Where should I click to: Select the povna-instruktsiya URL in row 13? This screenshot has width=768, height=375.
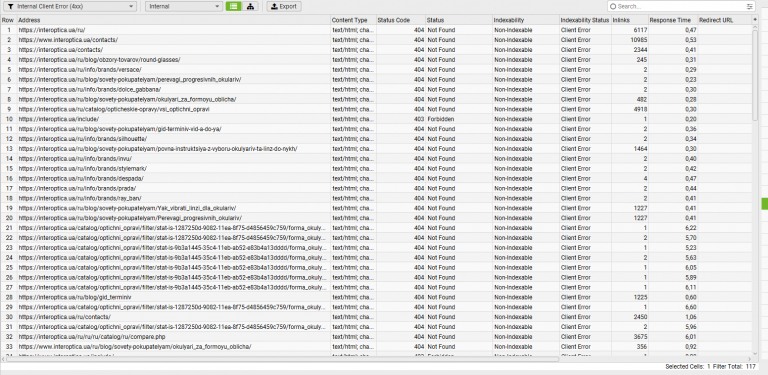point(158,149)
